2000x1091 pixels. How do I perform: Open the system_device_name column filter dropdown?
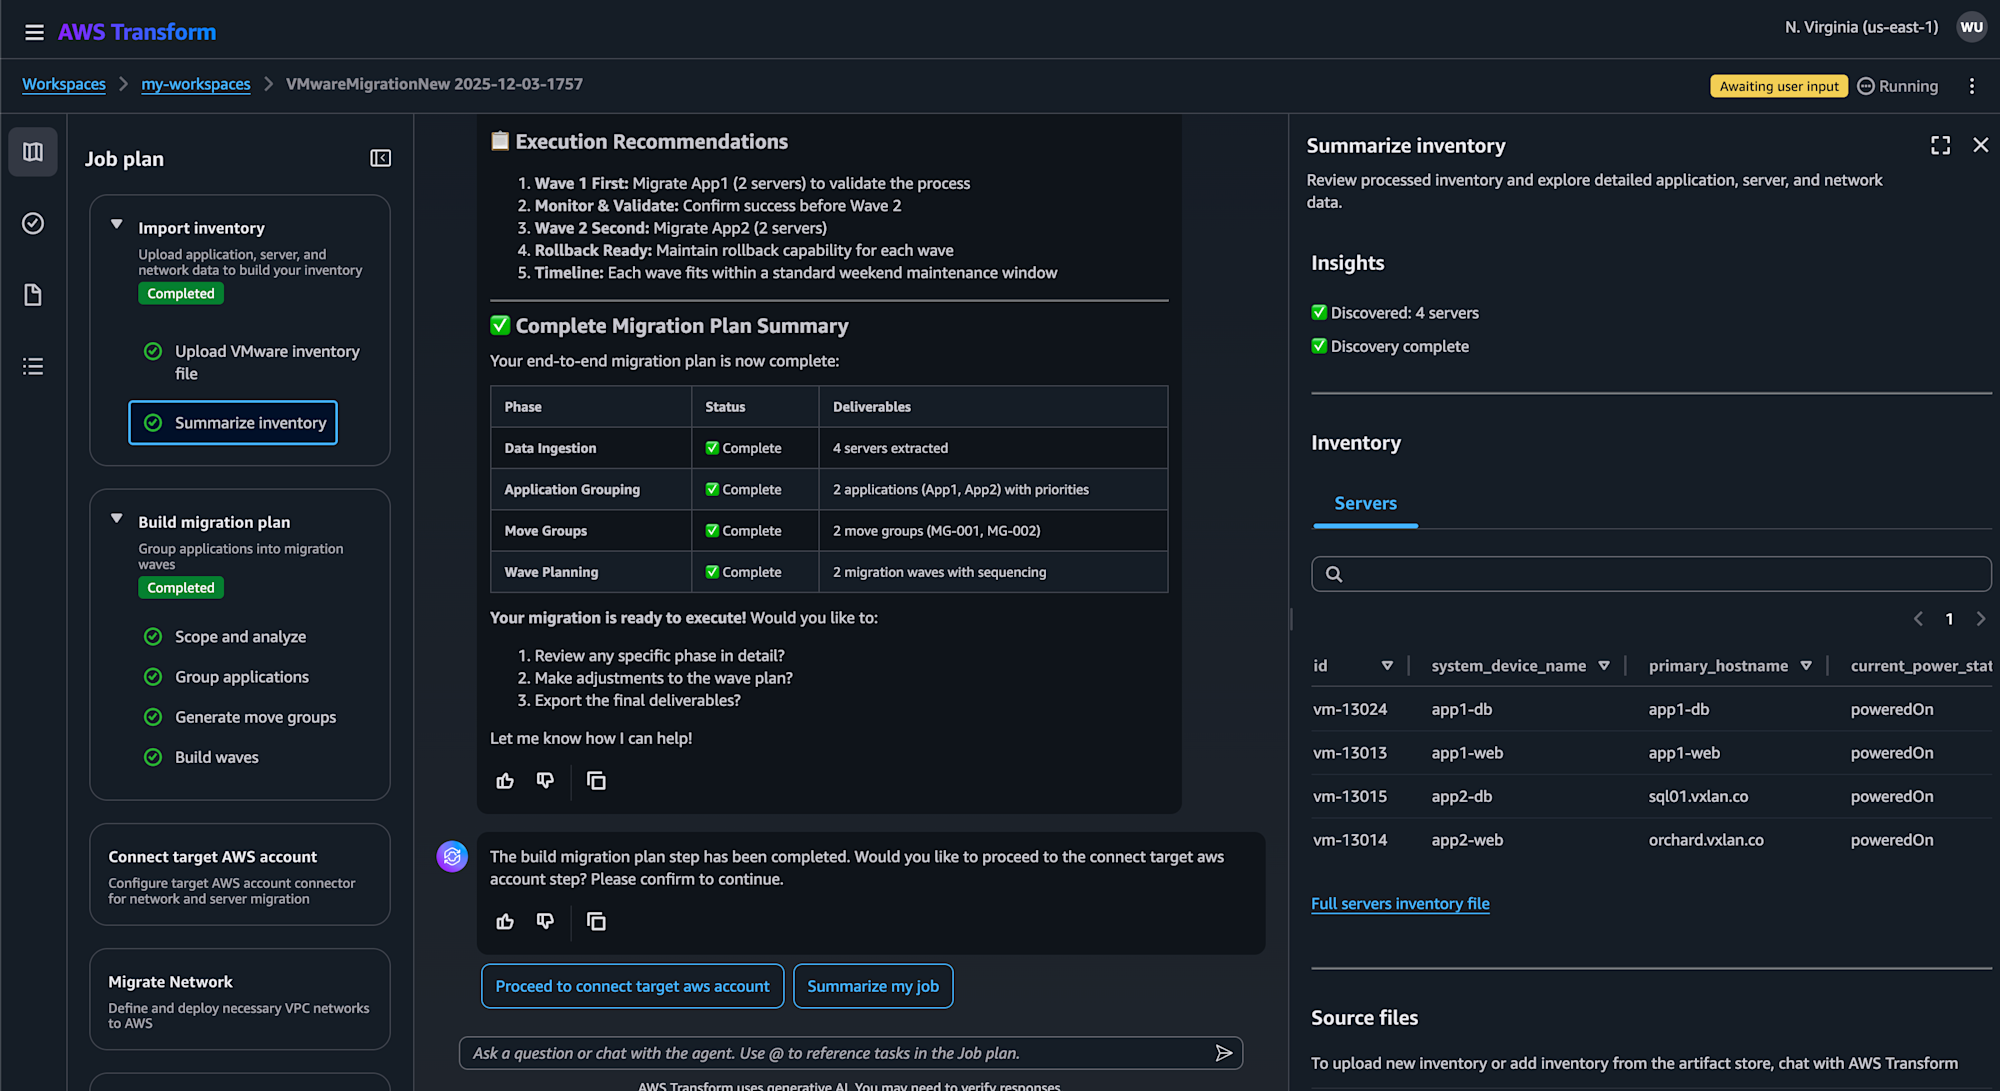(1604, 666)
